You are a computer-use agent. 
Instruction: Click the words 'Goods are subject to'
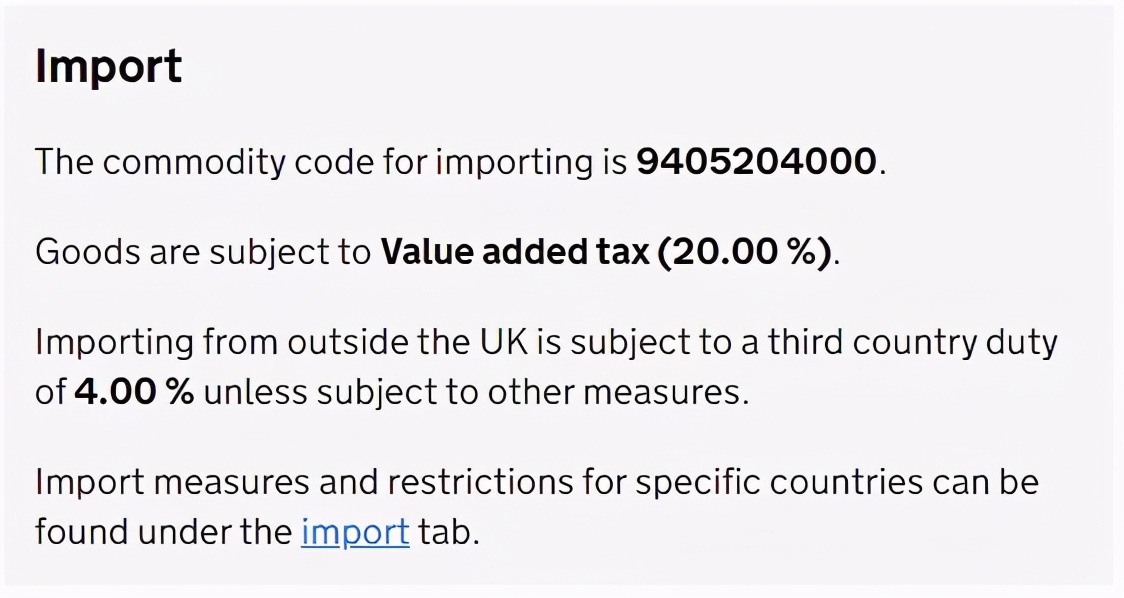[203, 253]
